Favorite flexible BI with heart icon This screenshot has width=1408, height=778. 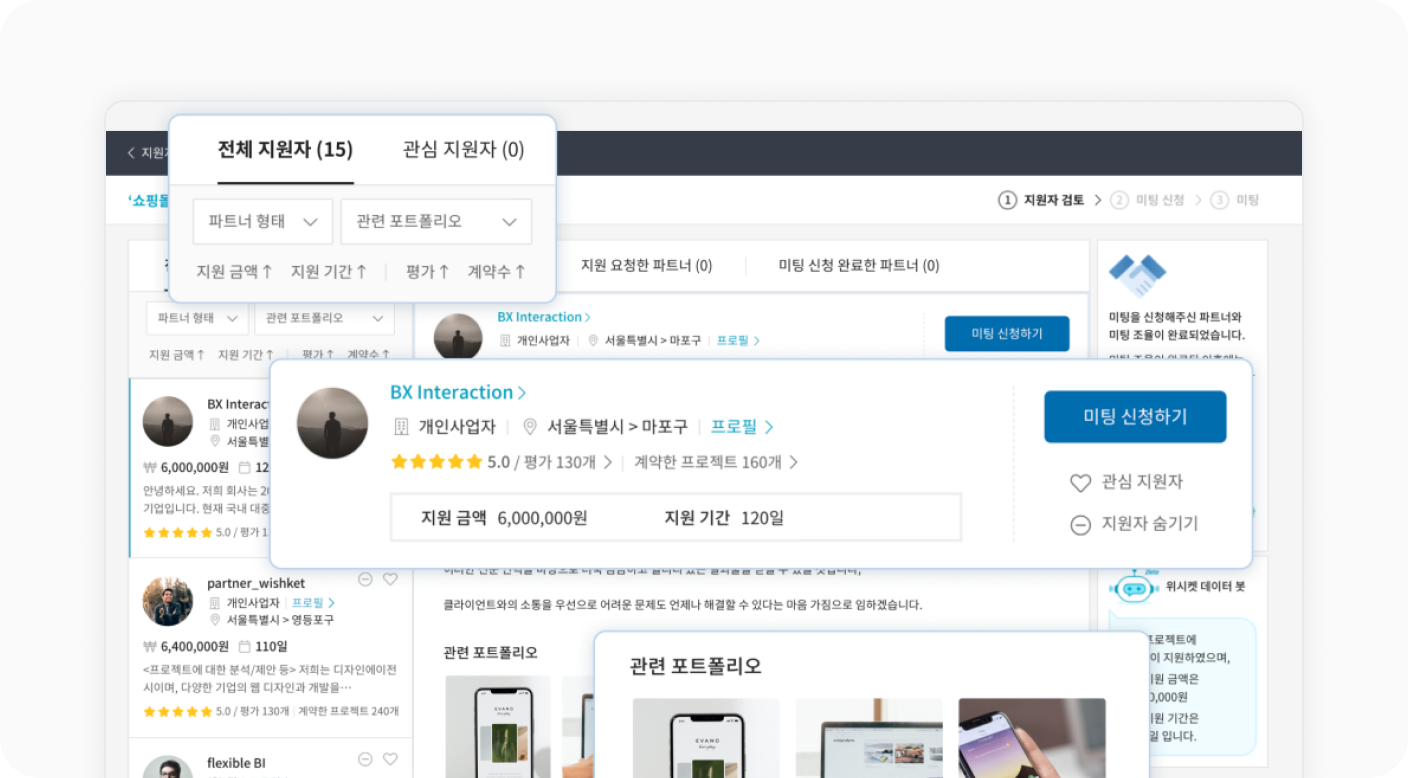pos(390,759)
